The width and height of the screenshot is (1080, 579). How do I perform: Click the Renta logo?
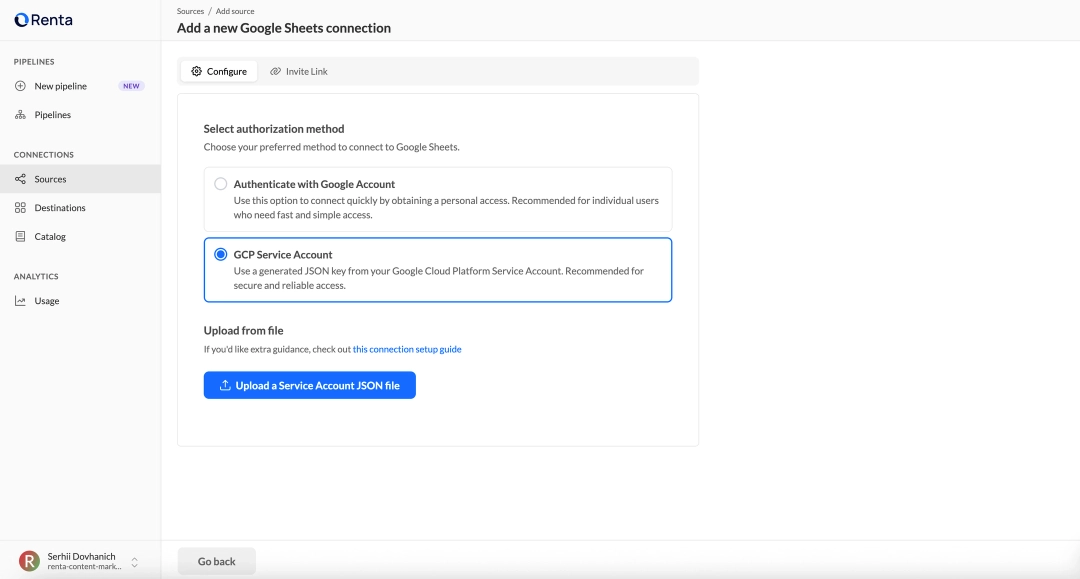(40, 19)
